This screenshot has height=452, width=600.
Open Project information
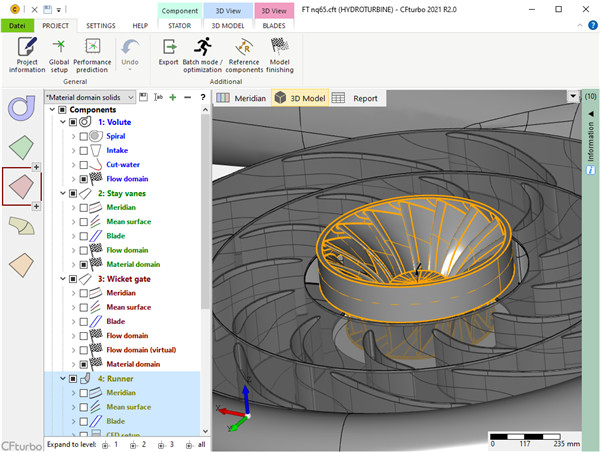27,55
